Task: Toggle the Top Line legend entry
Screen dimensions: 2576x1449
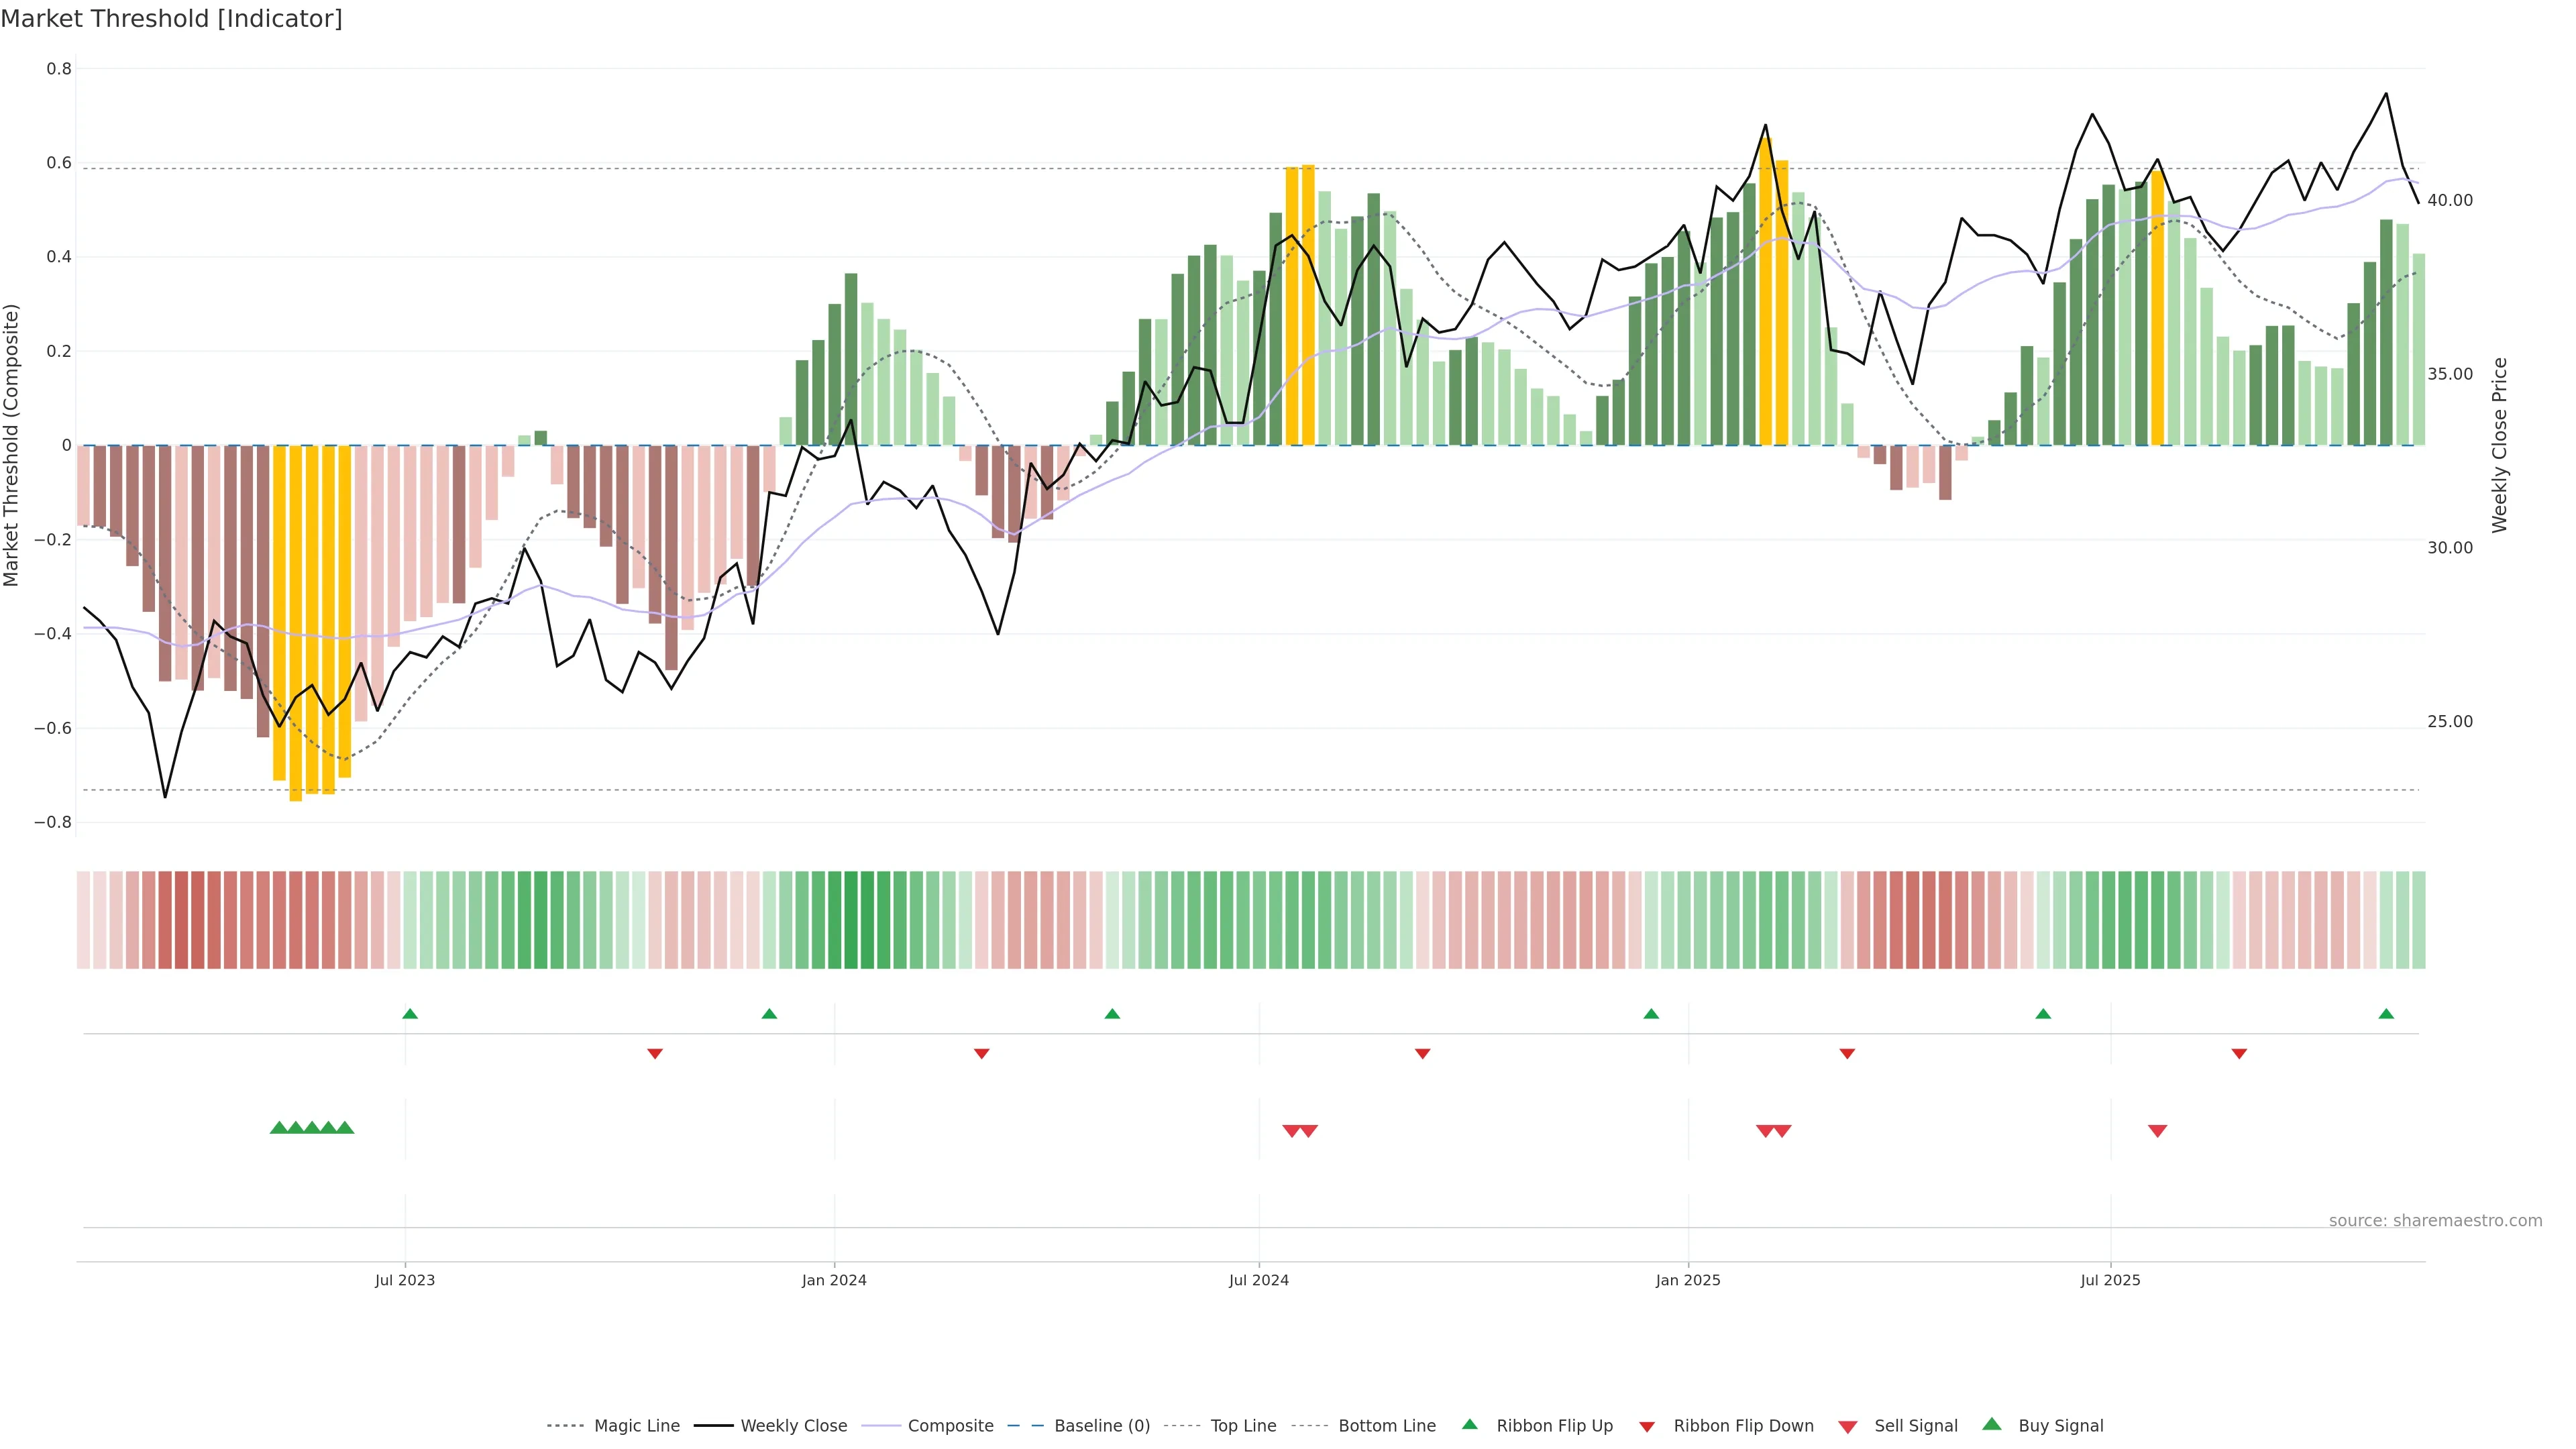Action: pos(1243,1426)
